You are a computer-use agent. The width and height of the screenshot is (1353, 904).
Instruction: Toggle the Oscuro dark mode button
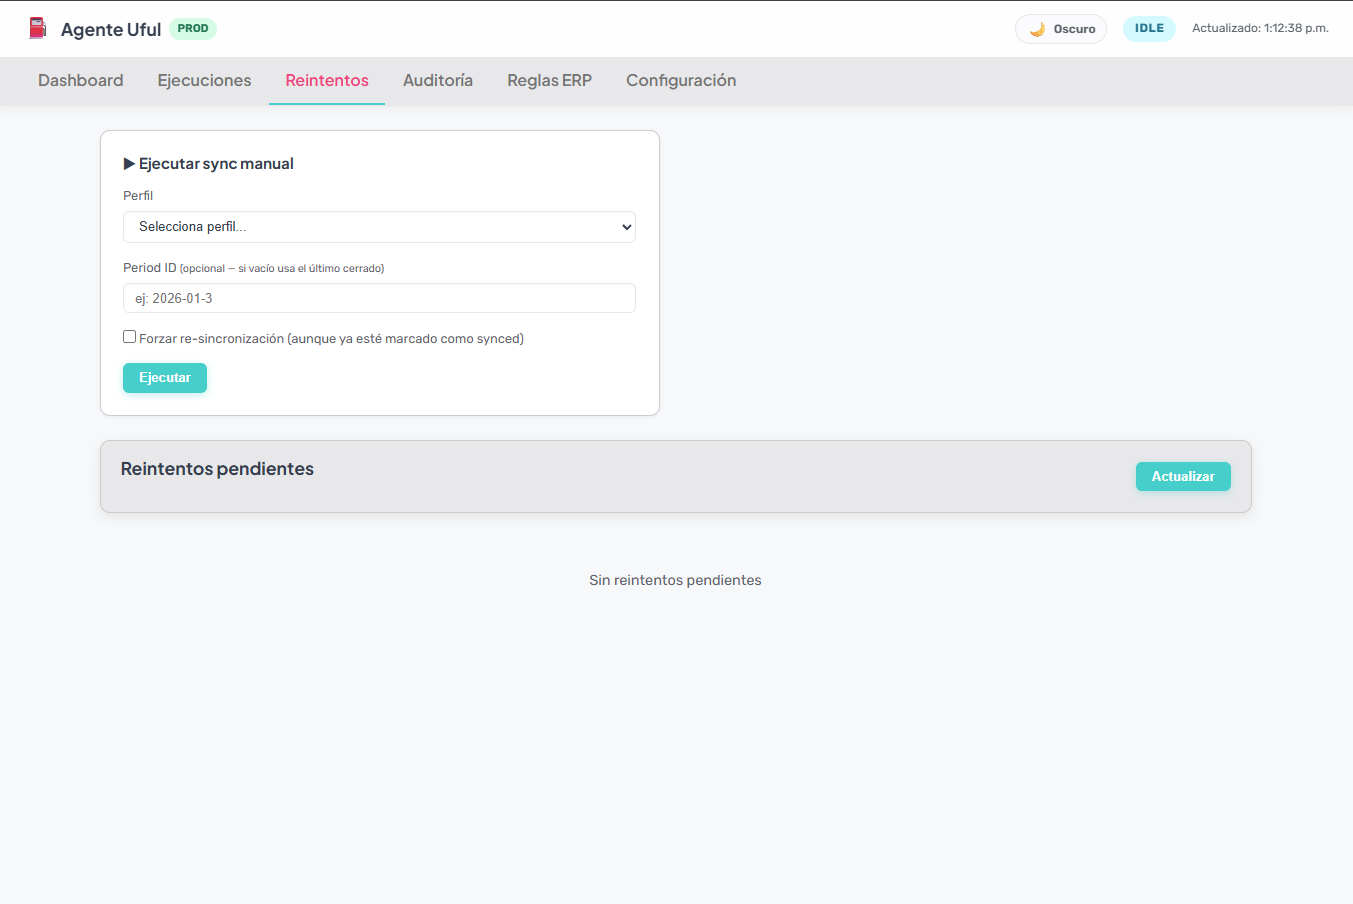pyautogui.click(x=1061, y=29)
